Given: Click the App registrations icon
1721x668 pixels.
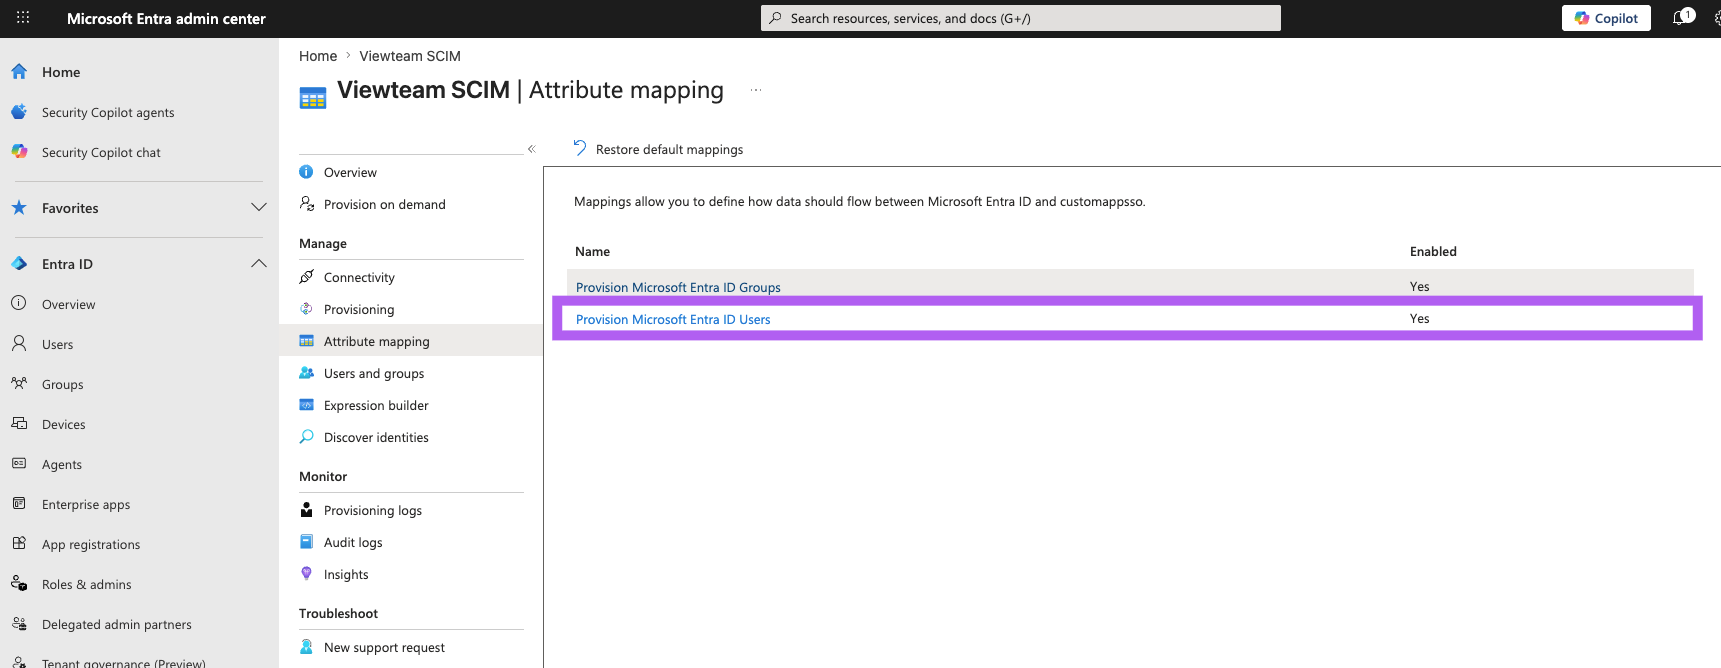Looking at the screenshot, I should coord(19,544).
